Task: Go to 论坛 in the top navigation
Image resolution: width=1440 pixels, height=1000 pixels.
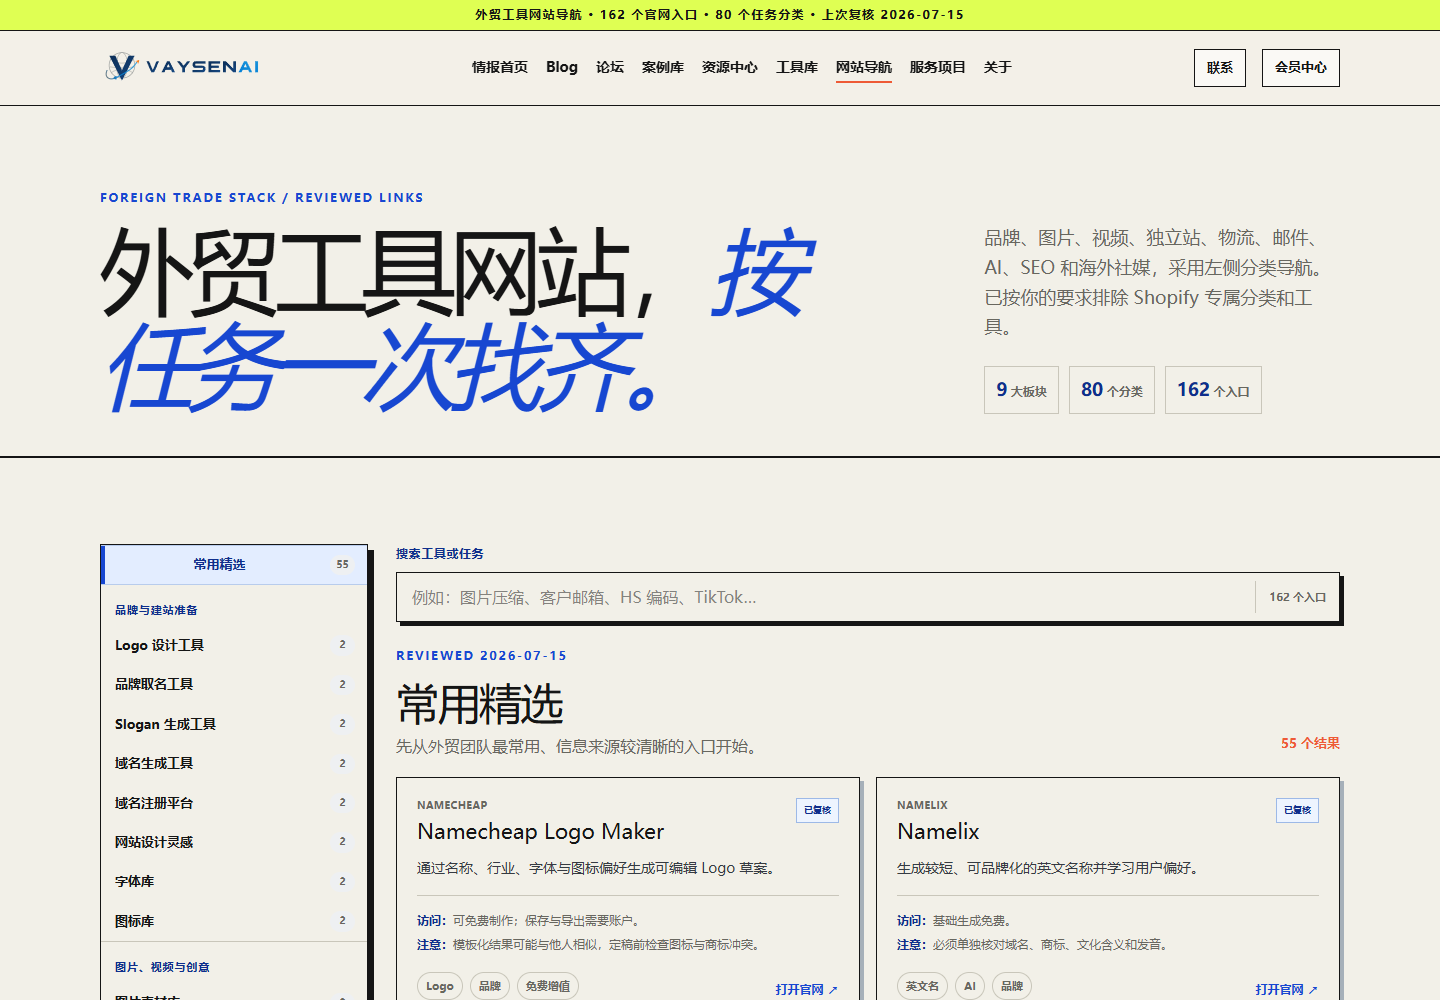Action: 610,67
